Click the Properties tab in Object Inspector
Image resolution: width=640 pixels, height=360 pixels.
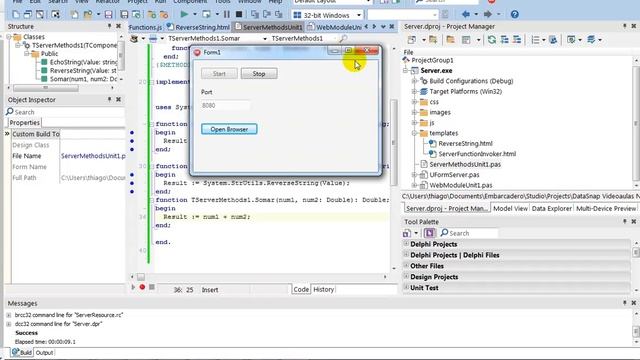coord(24,122)
